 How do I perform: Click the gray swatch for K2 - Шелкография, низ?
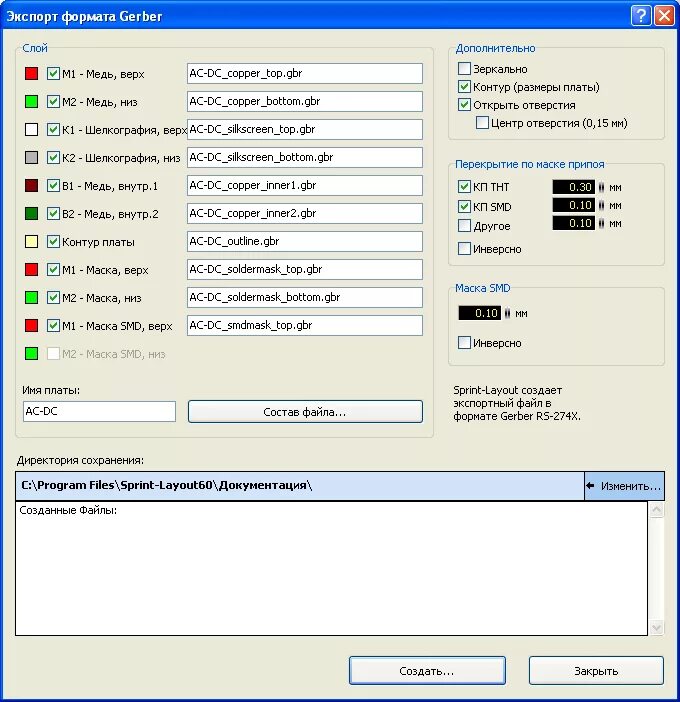pos(31,158)
